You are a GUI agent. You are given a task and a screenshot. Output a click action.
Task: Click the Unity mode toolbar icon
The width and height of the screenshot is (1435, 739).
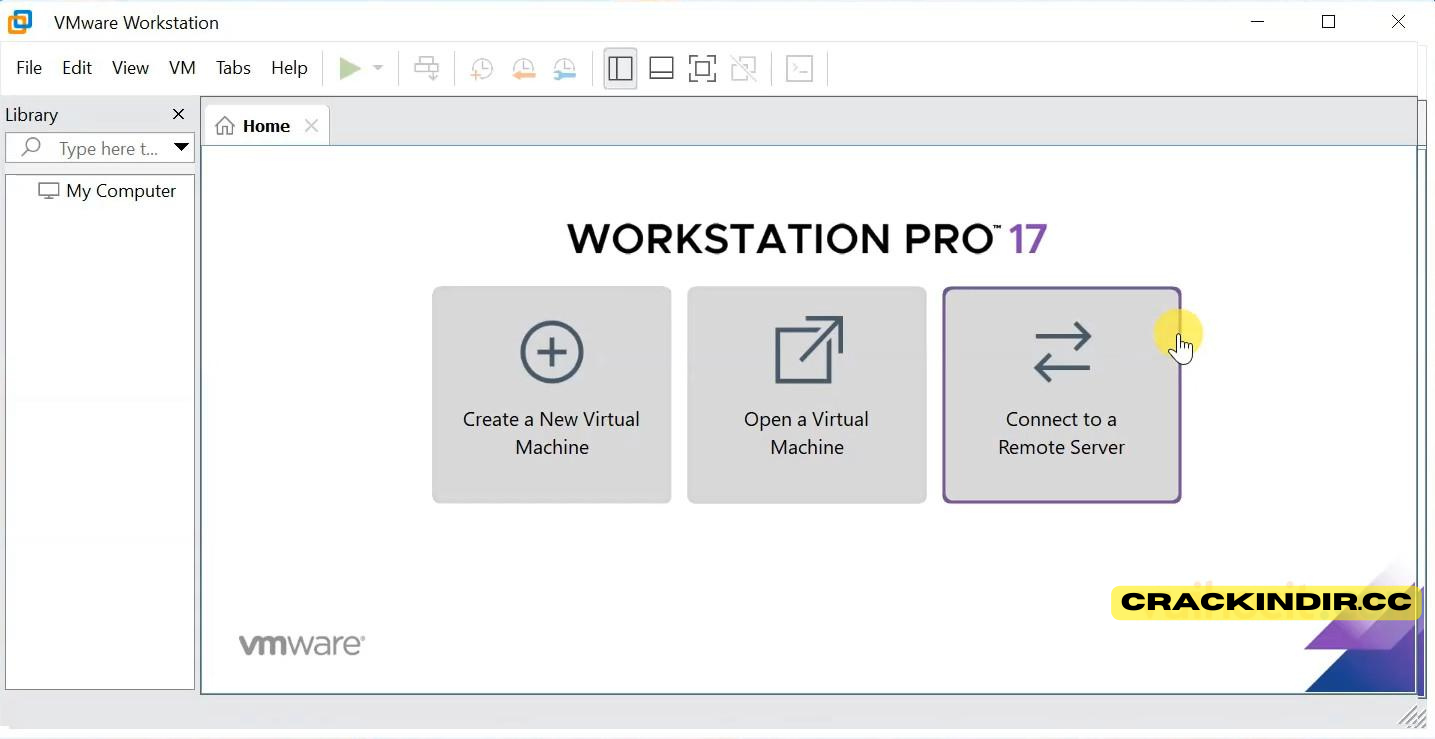[x=743, y=68]
